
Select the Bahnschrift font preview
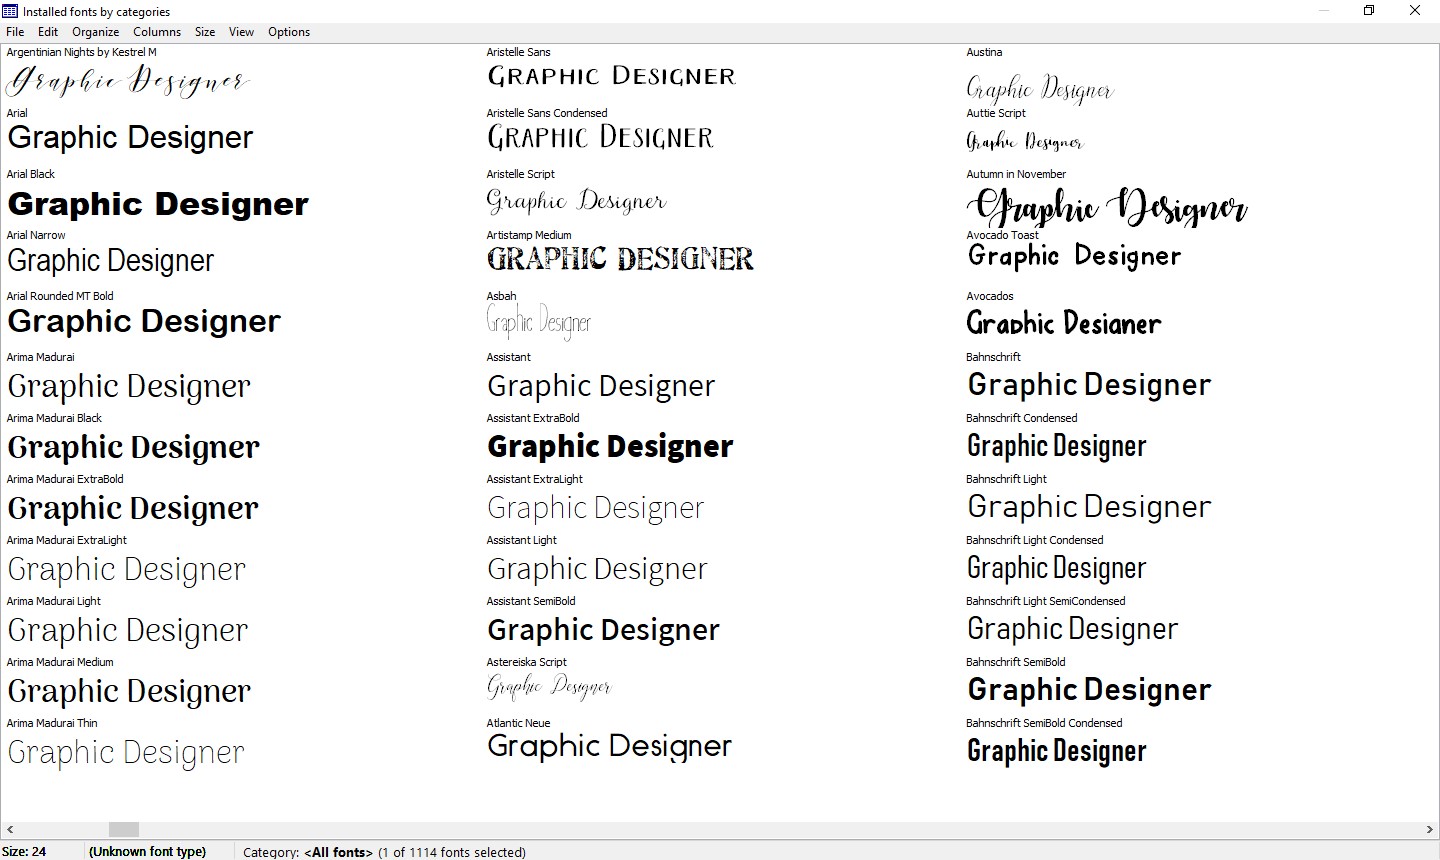1088,384
